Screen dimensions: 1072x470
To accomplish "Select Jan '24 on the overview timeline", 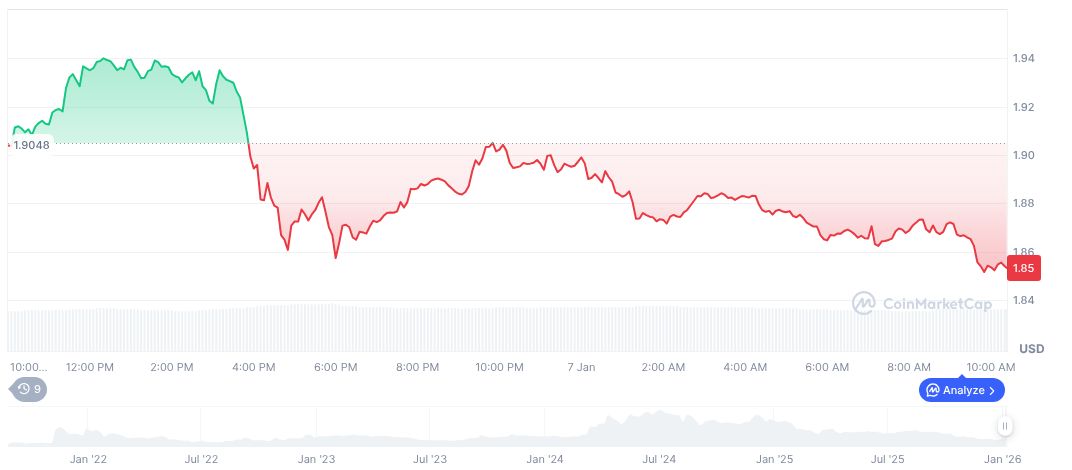I will point(545,459).
